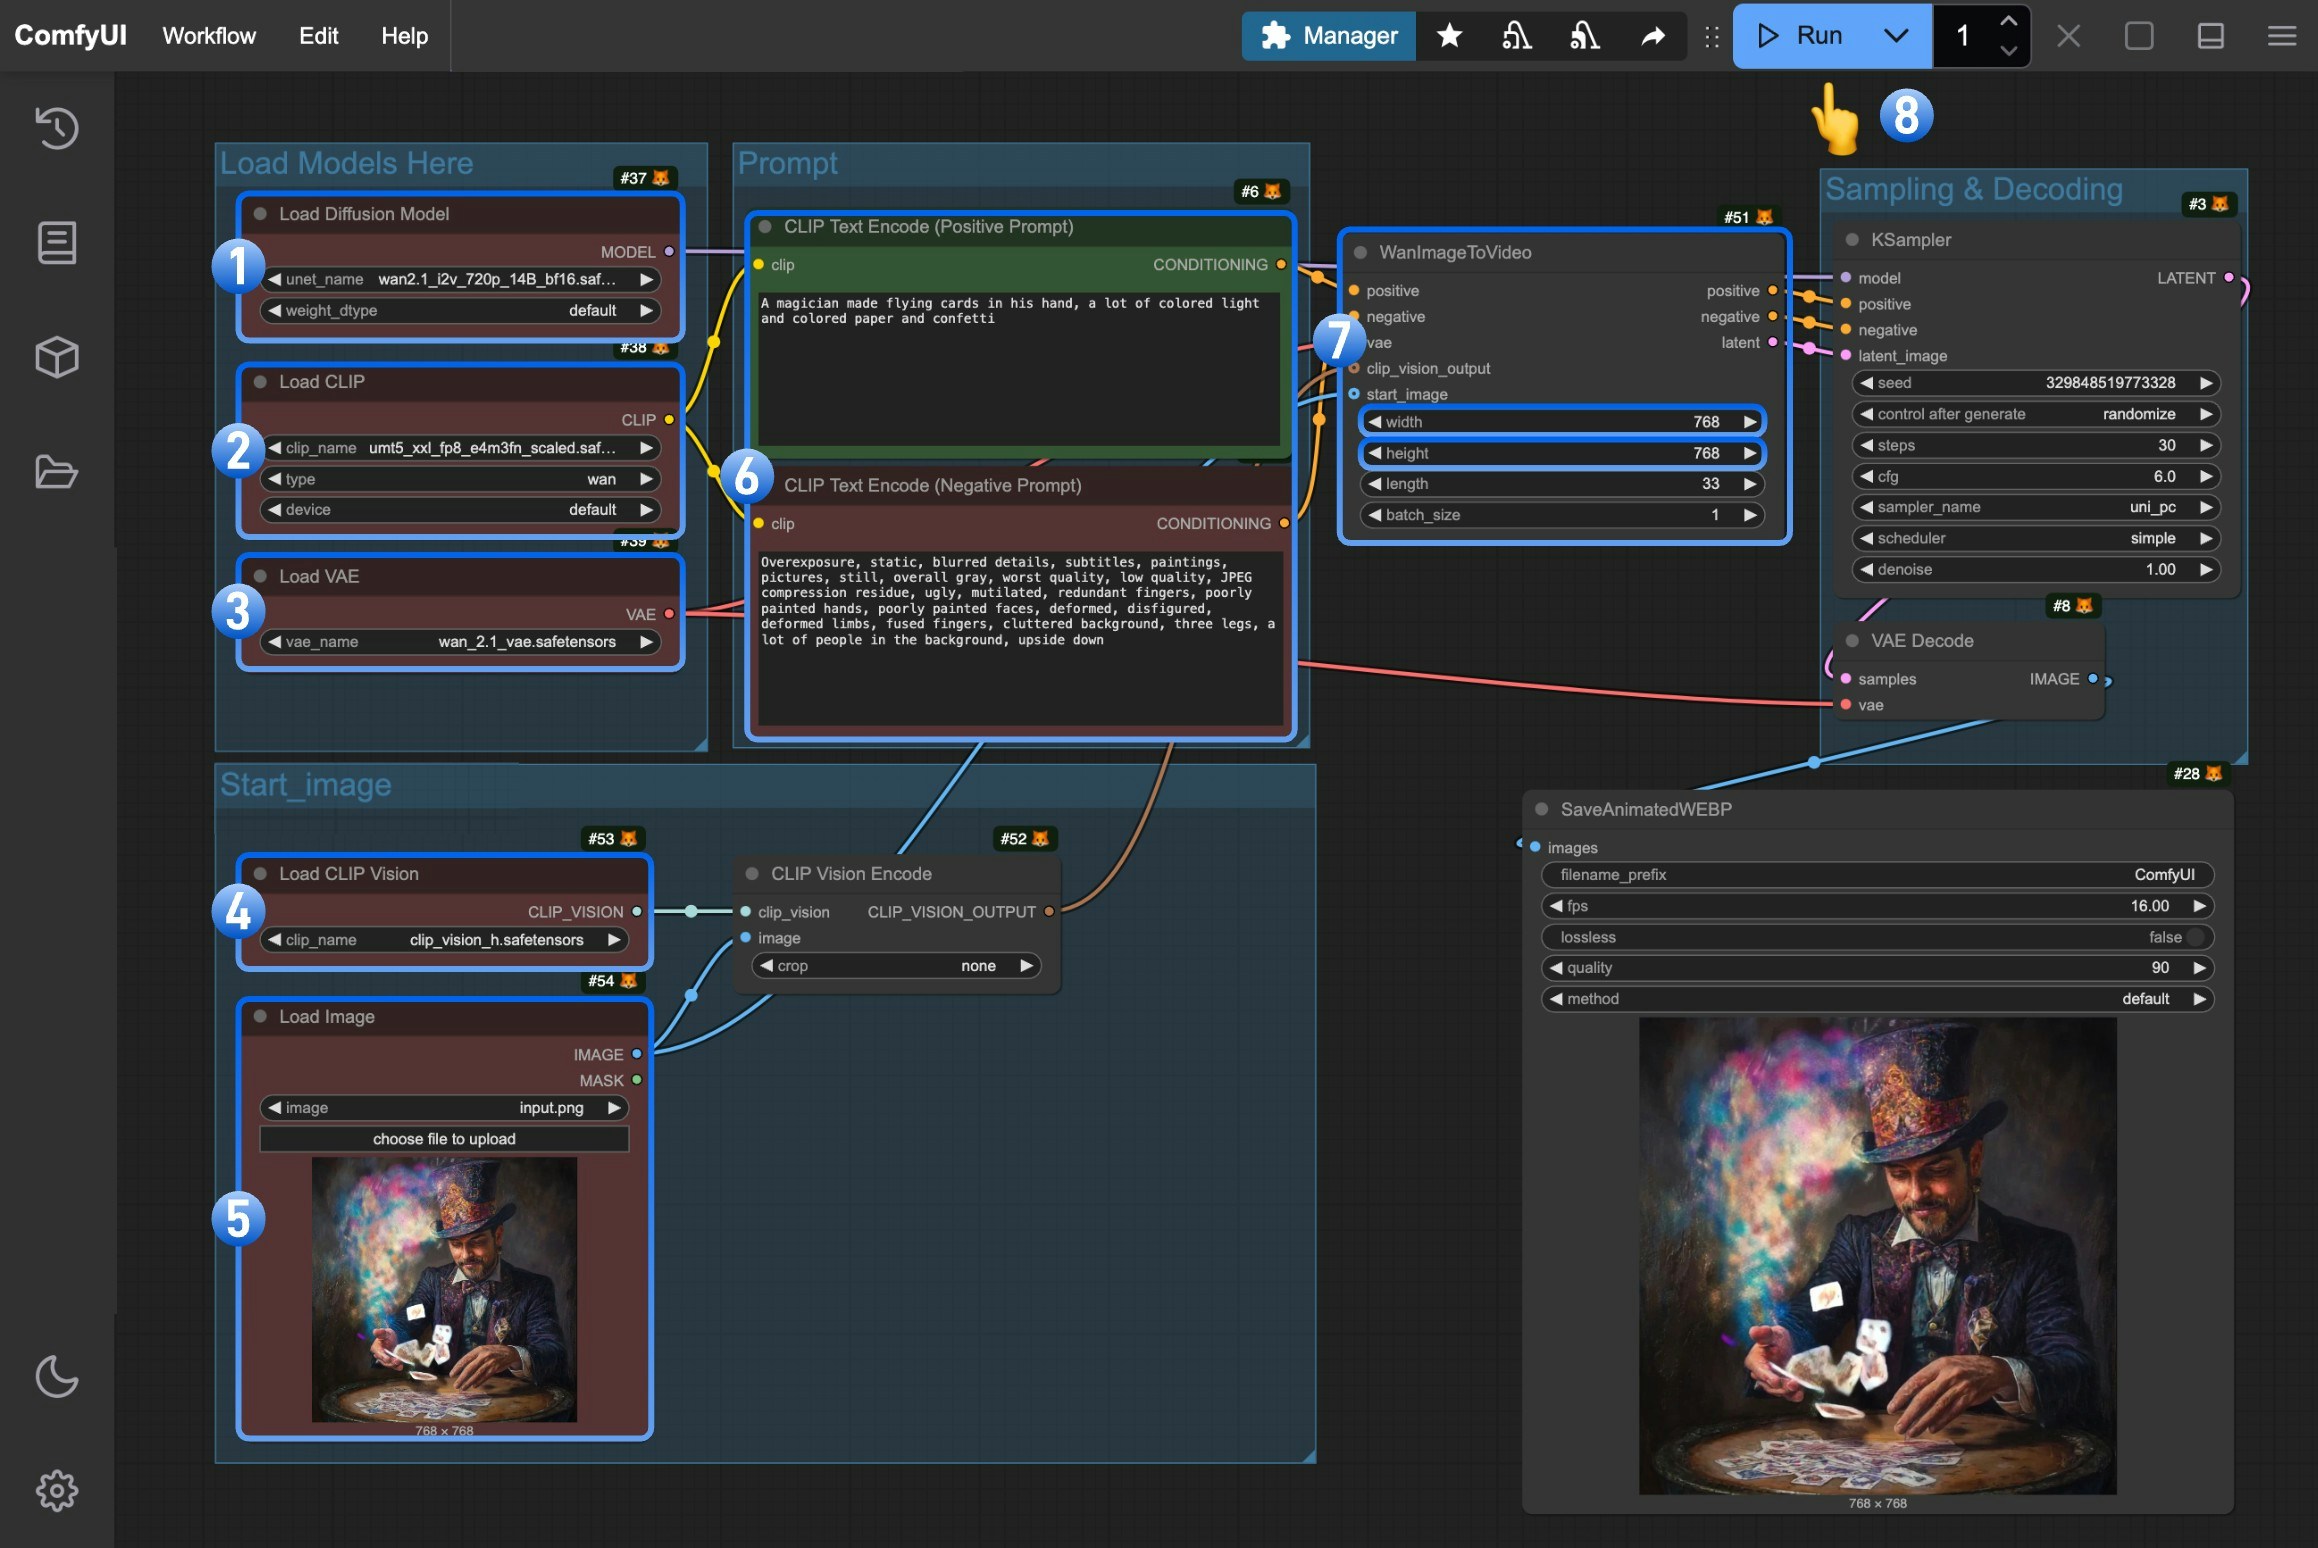
Task: Open the Workflow menu
Action: coord(208,36)
